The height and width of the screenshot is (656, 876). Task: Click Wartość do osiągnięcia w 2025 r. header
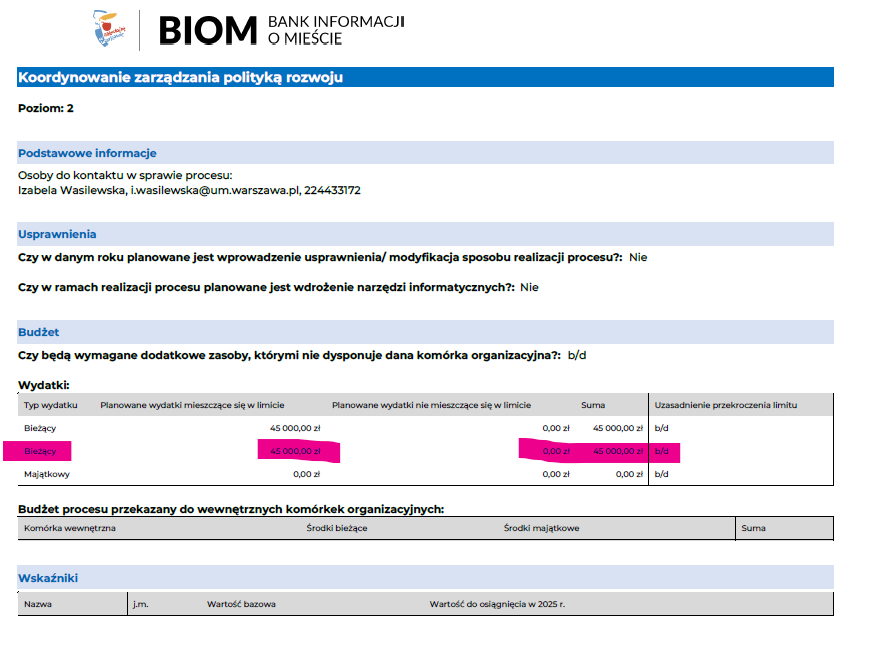[x=497, y=604]
